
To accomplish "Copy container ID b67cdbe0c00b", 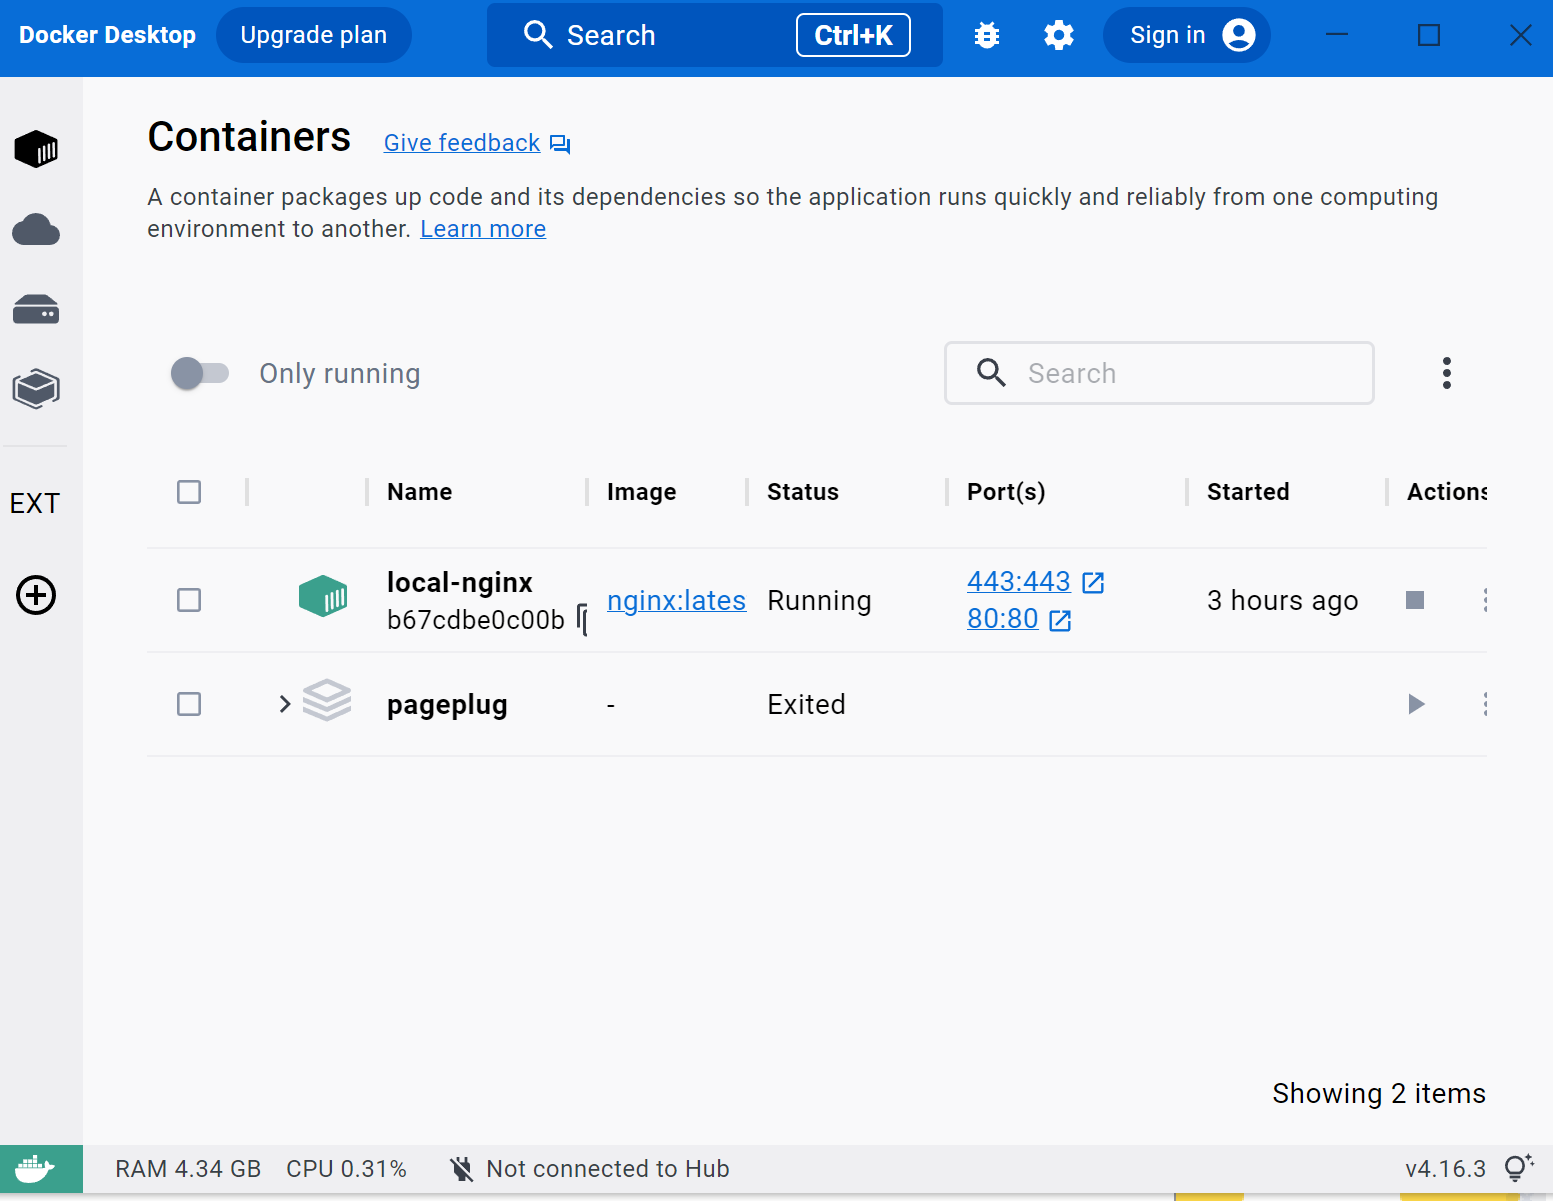I will 582,620.
